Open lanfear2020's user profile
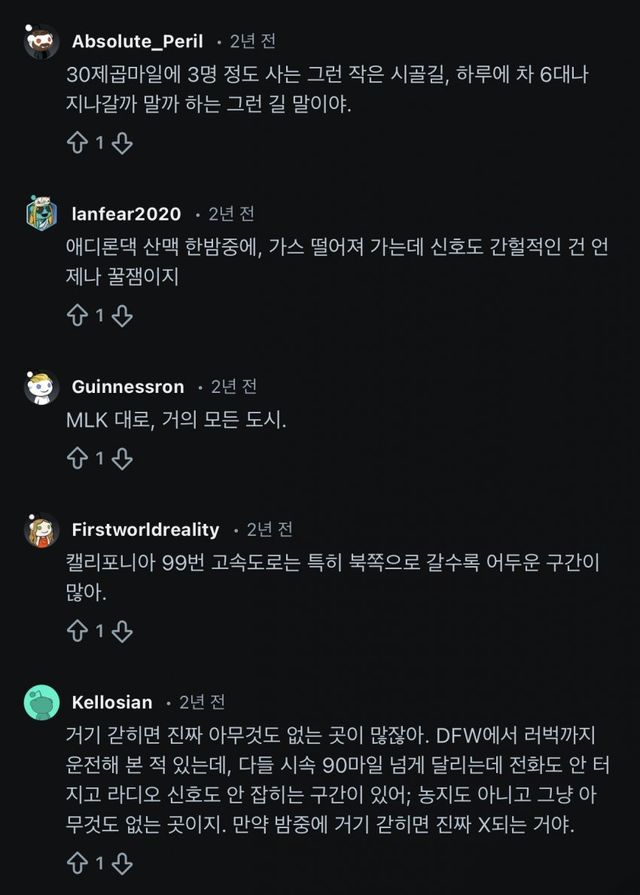 126,214
